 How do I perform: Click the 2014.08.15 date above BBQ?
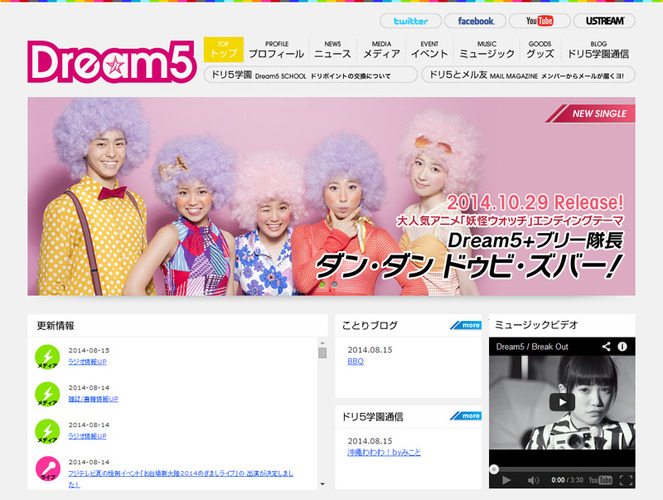point(370,350)
